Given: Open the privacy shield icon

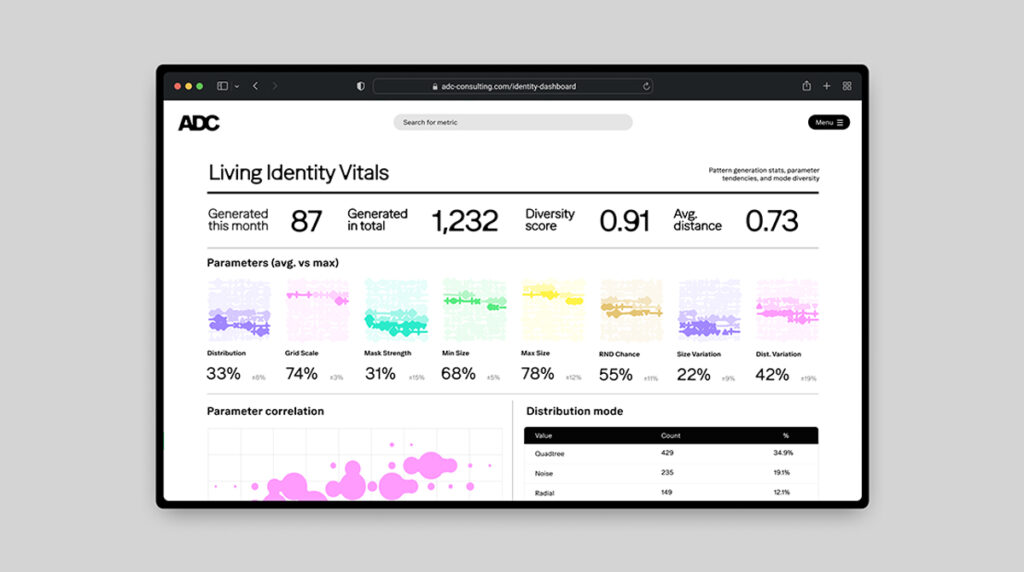Looking at the screenshot, I should pos(360,86).
